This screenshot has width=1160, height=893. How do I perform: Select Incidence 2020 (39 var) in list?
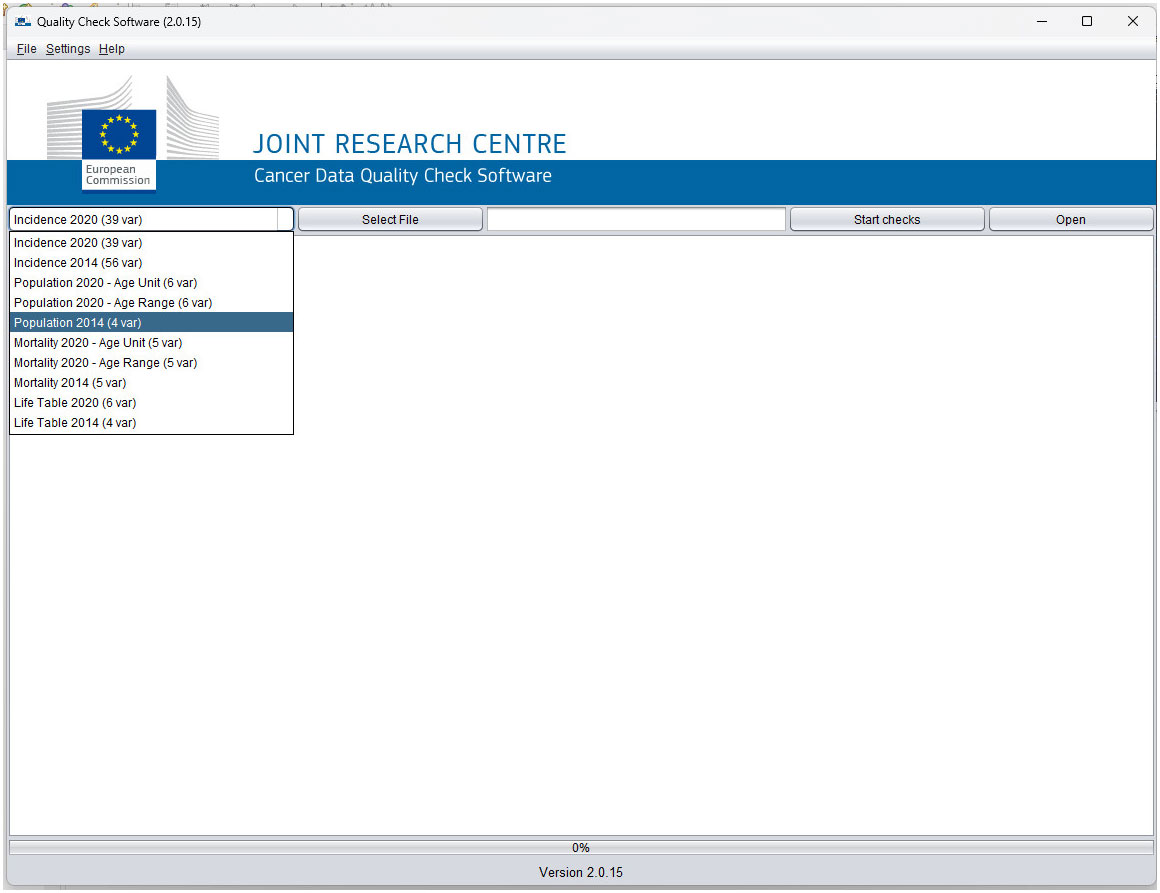coord(151,243)
